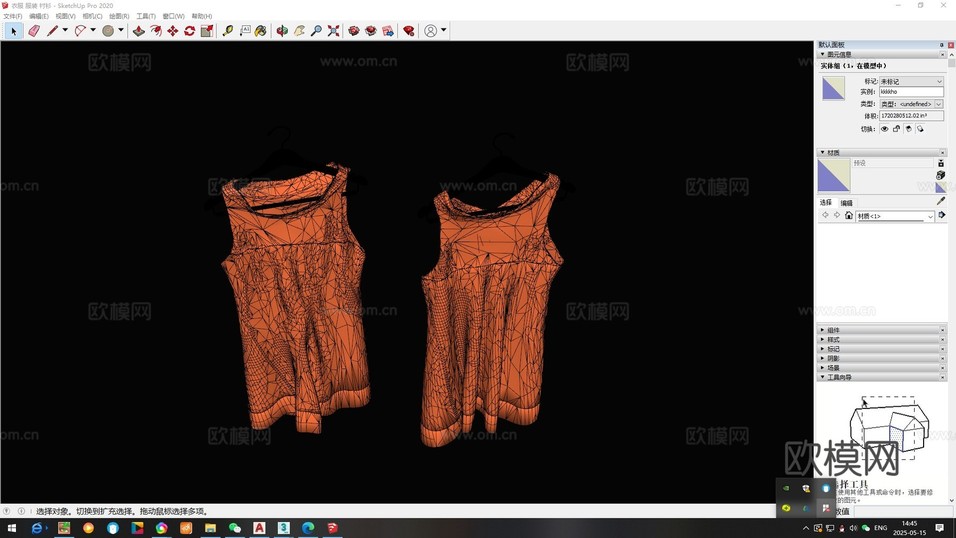
Task: Open the 绘图(R) menu
Action: point(119,16)
